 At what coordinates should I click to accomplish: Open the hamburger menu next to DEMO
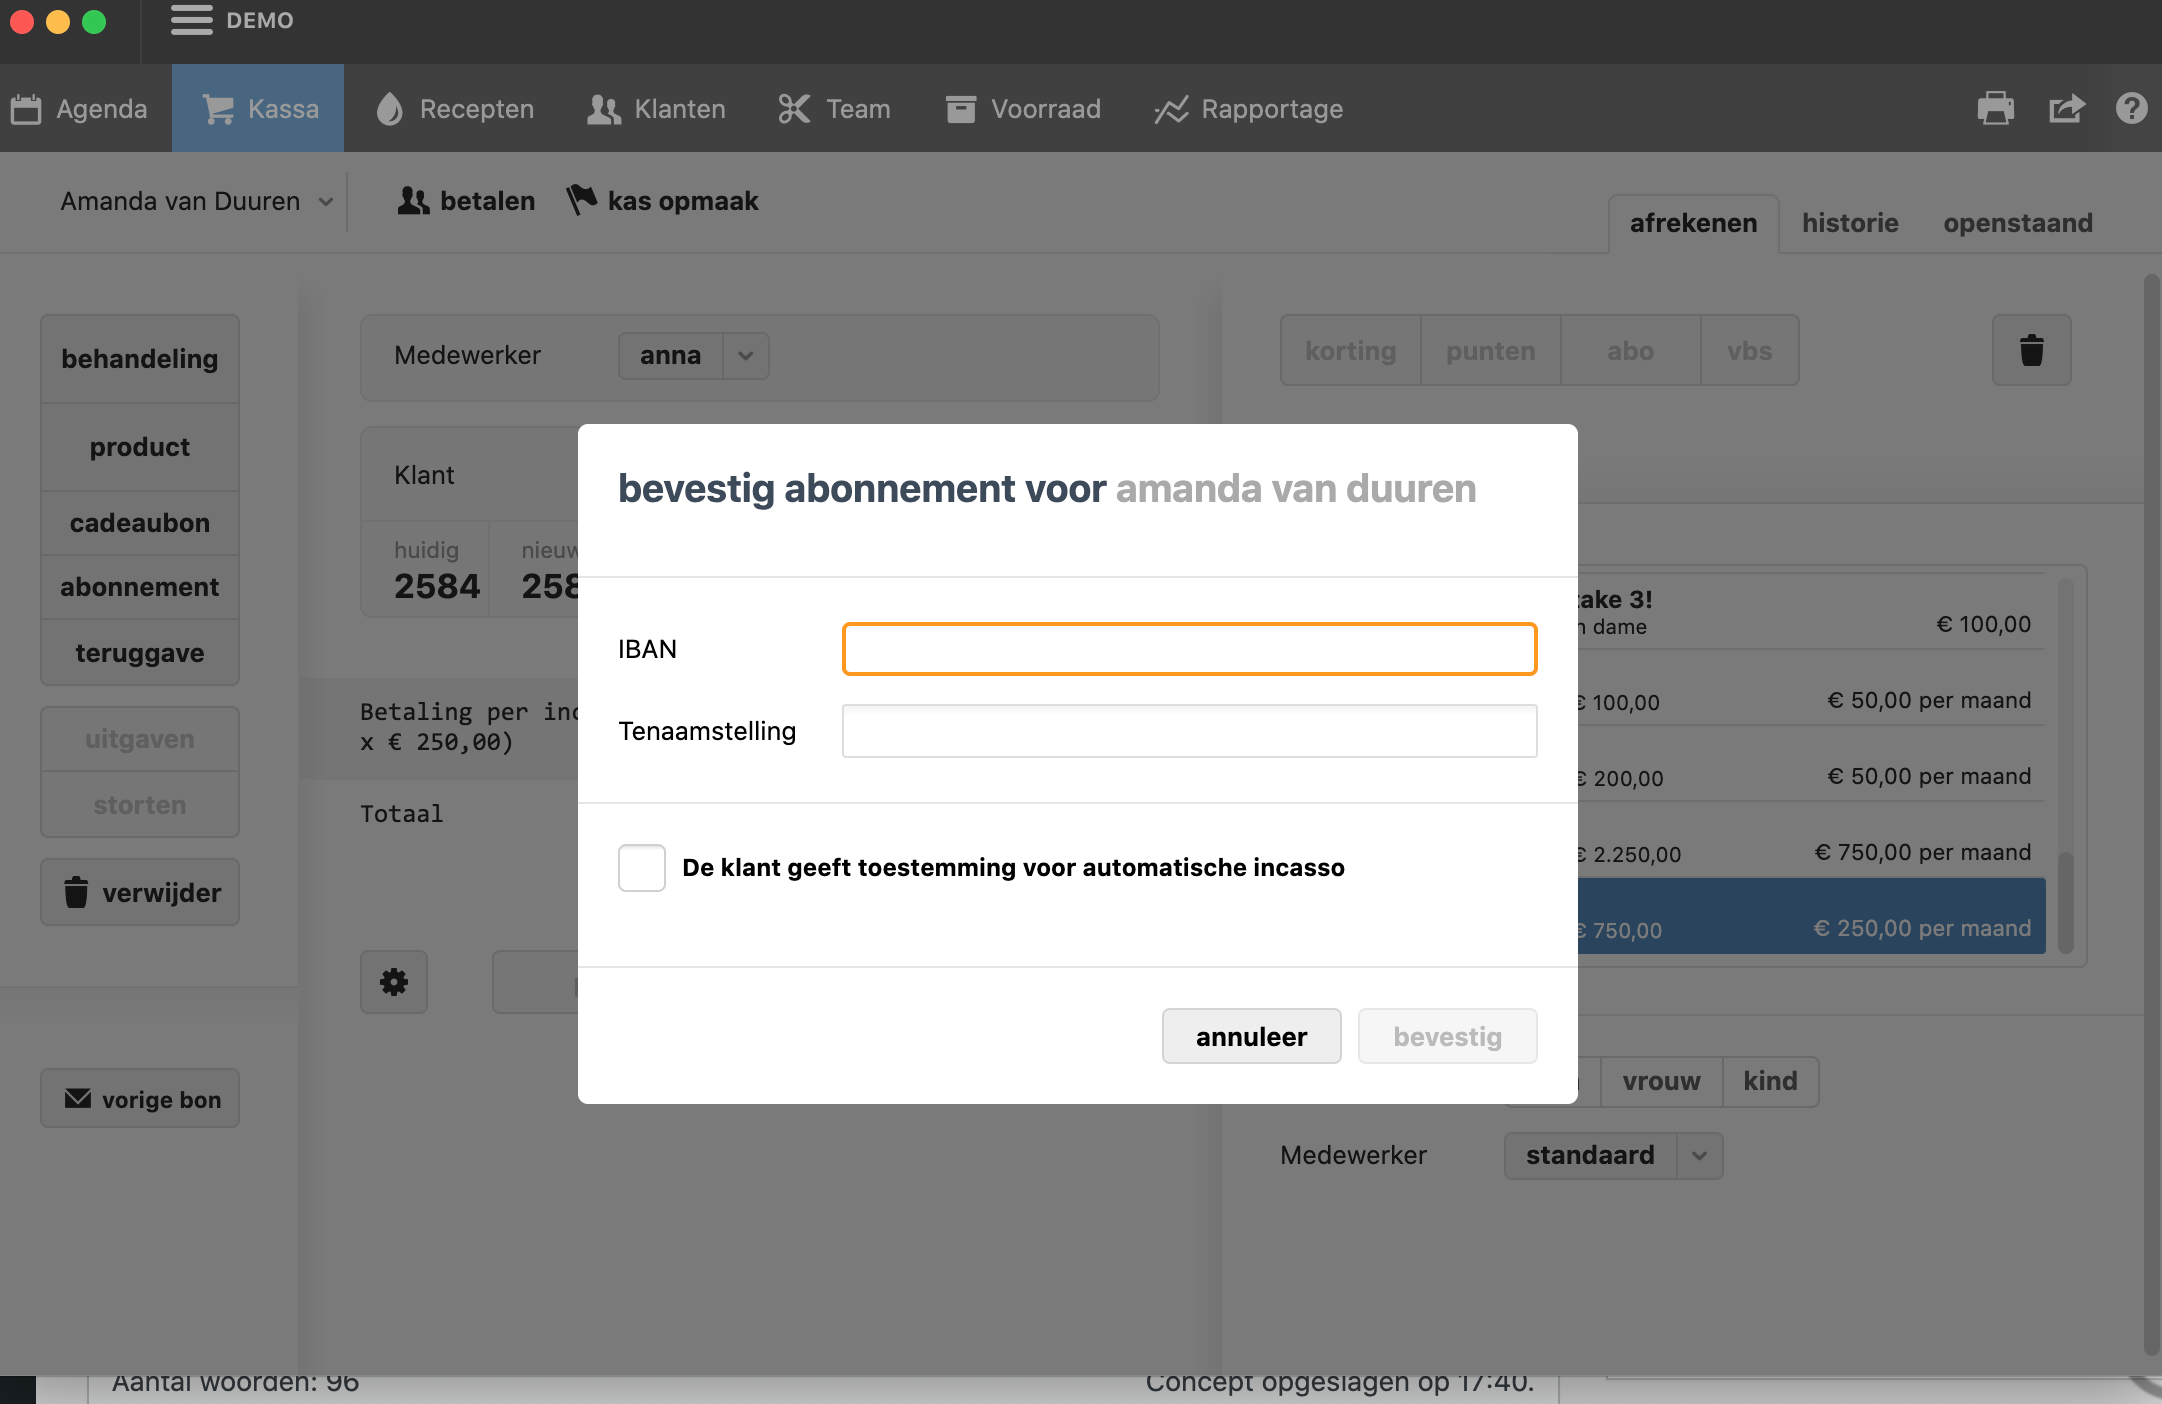pyautogui.click(x=191, y=20)
